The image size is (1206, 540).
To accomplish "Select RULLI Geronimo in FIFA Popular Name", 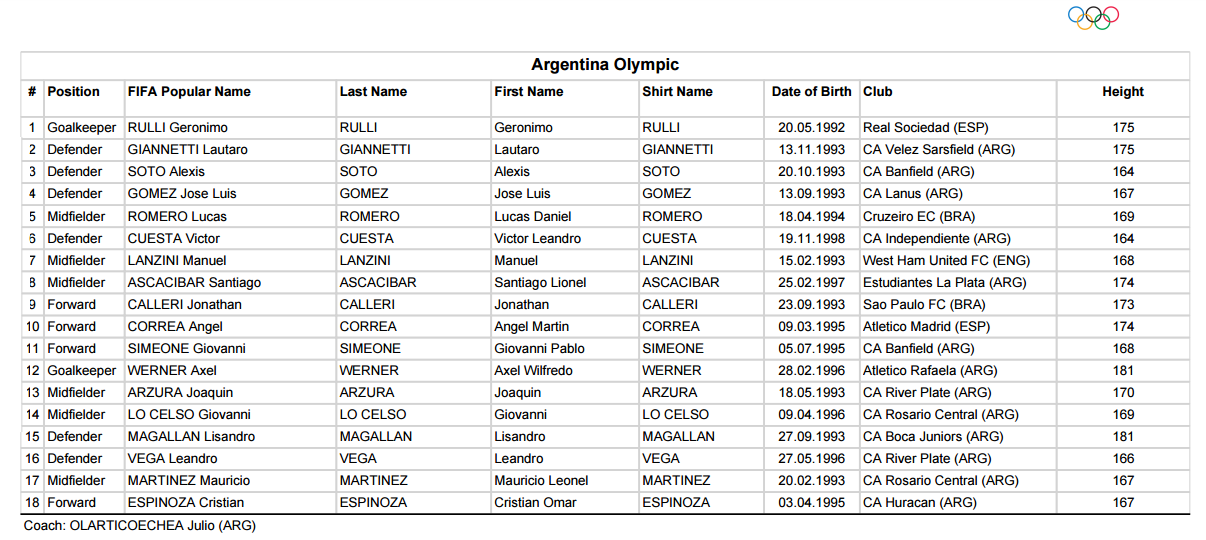I will 178,128.
